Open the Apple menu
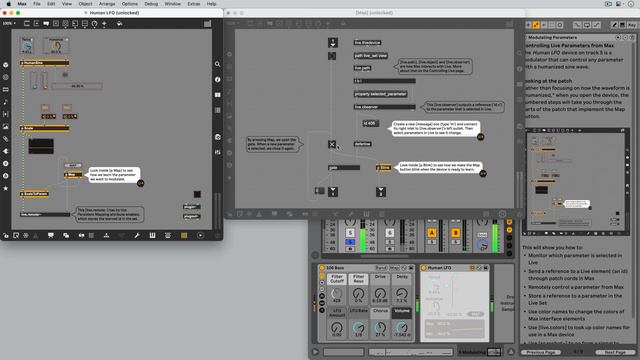 pyautogui.click(x=9, y=4)
